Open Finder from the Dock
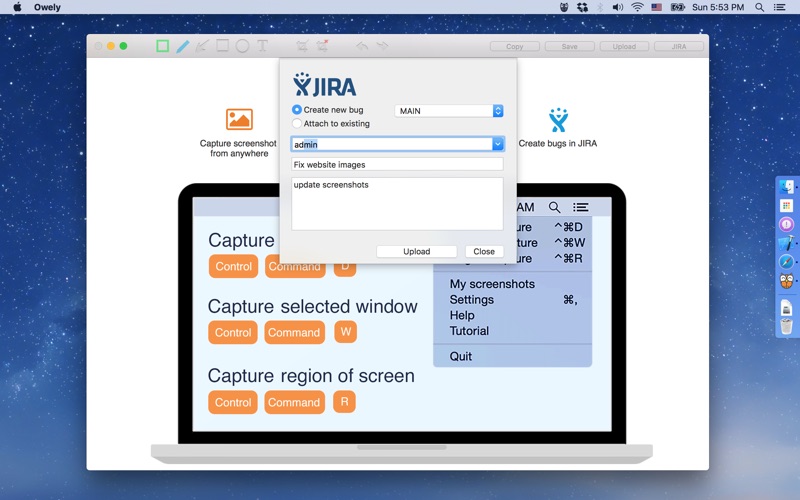Screen dimensions: 800x500 tap(786, 187)
